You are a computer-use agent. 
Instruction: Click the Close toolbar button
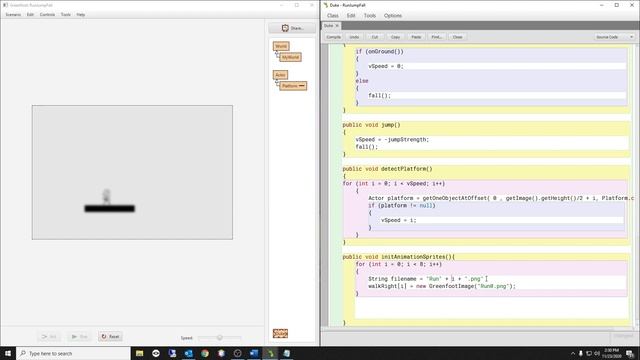pyautogui.click(x=458, y=37)
